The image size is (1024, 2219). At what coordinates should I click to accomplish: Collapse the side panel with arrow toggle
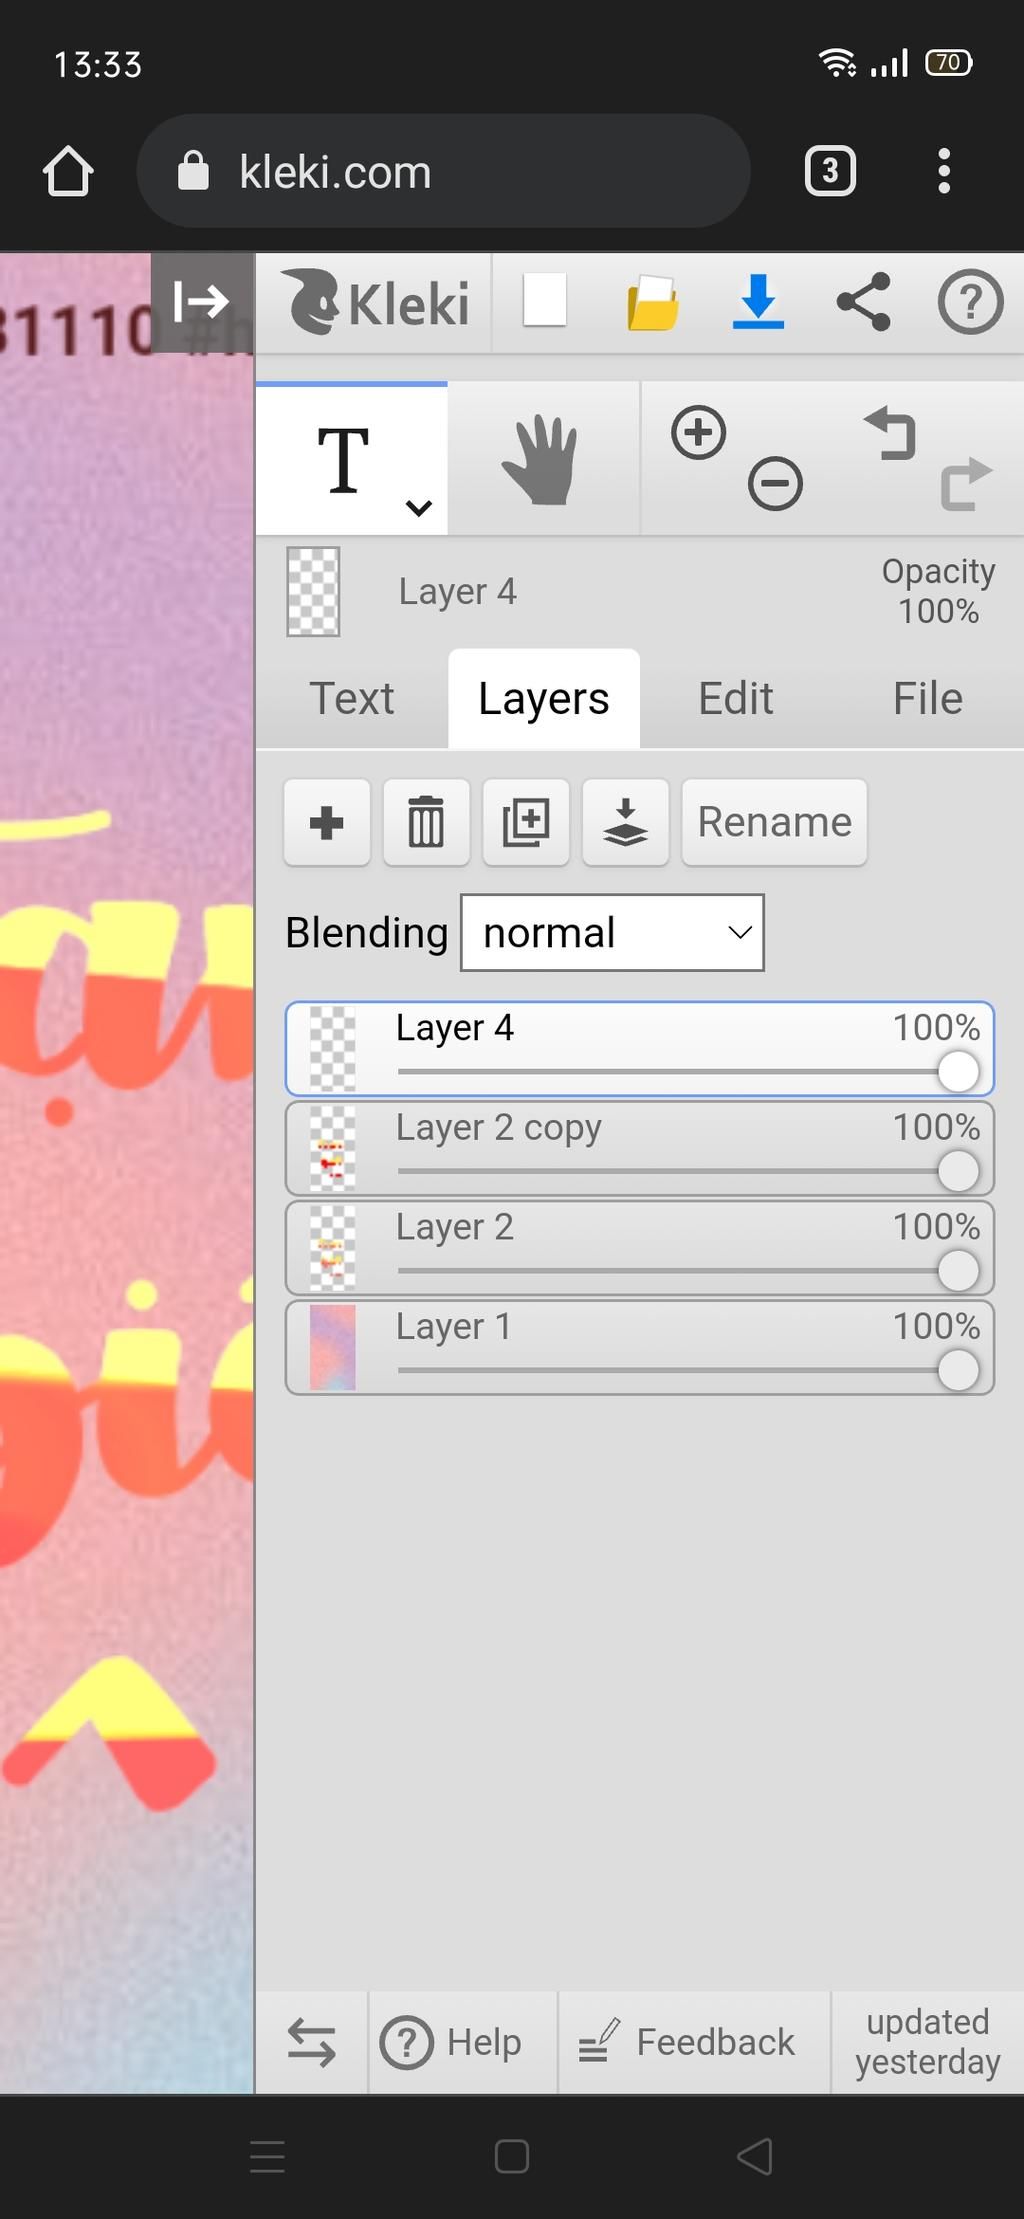[201, 301]
